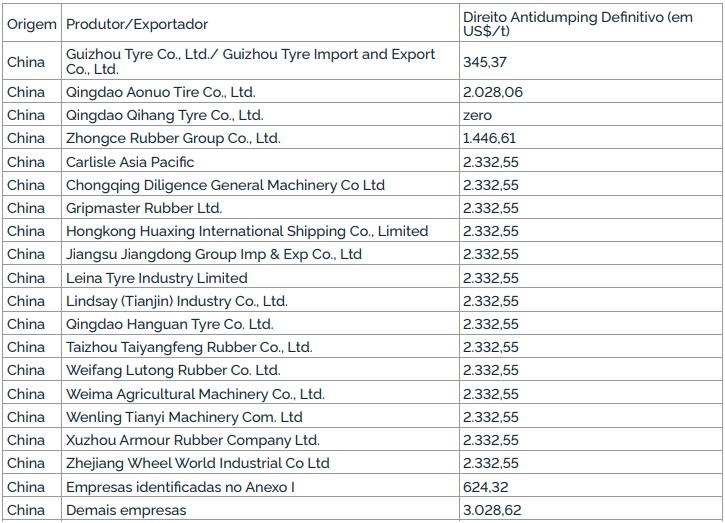Select Qingdao Aonuo Tire Co. cell
The width and height of the screenshot is (725, 523).
[160, 92]
